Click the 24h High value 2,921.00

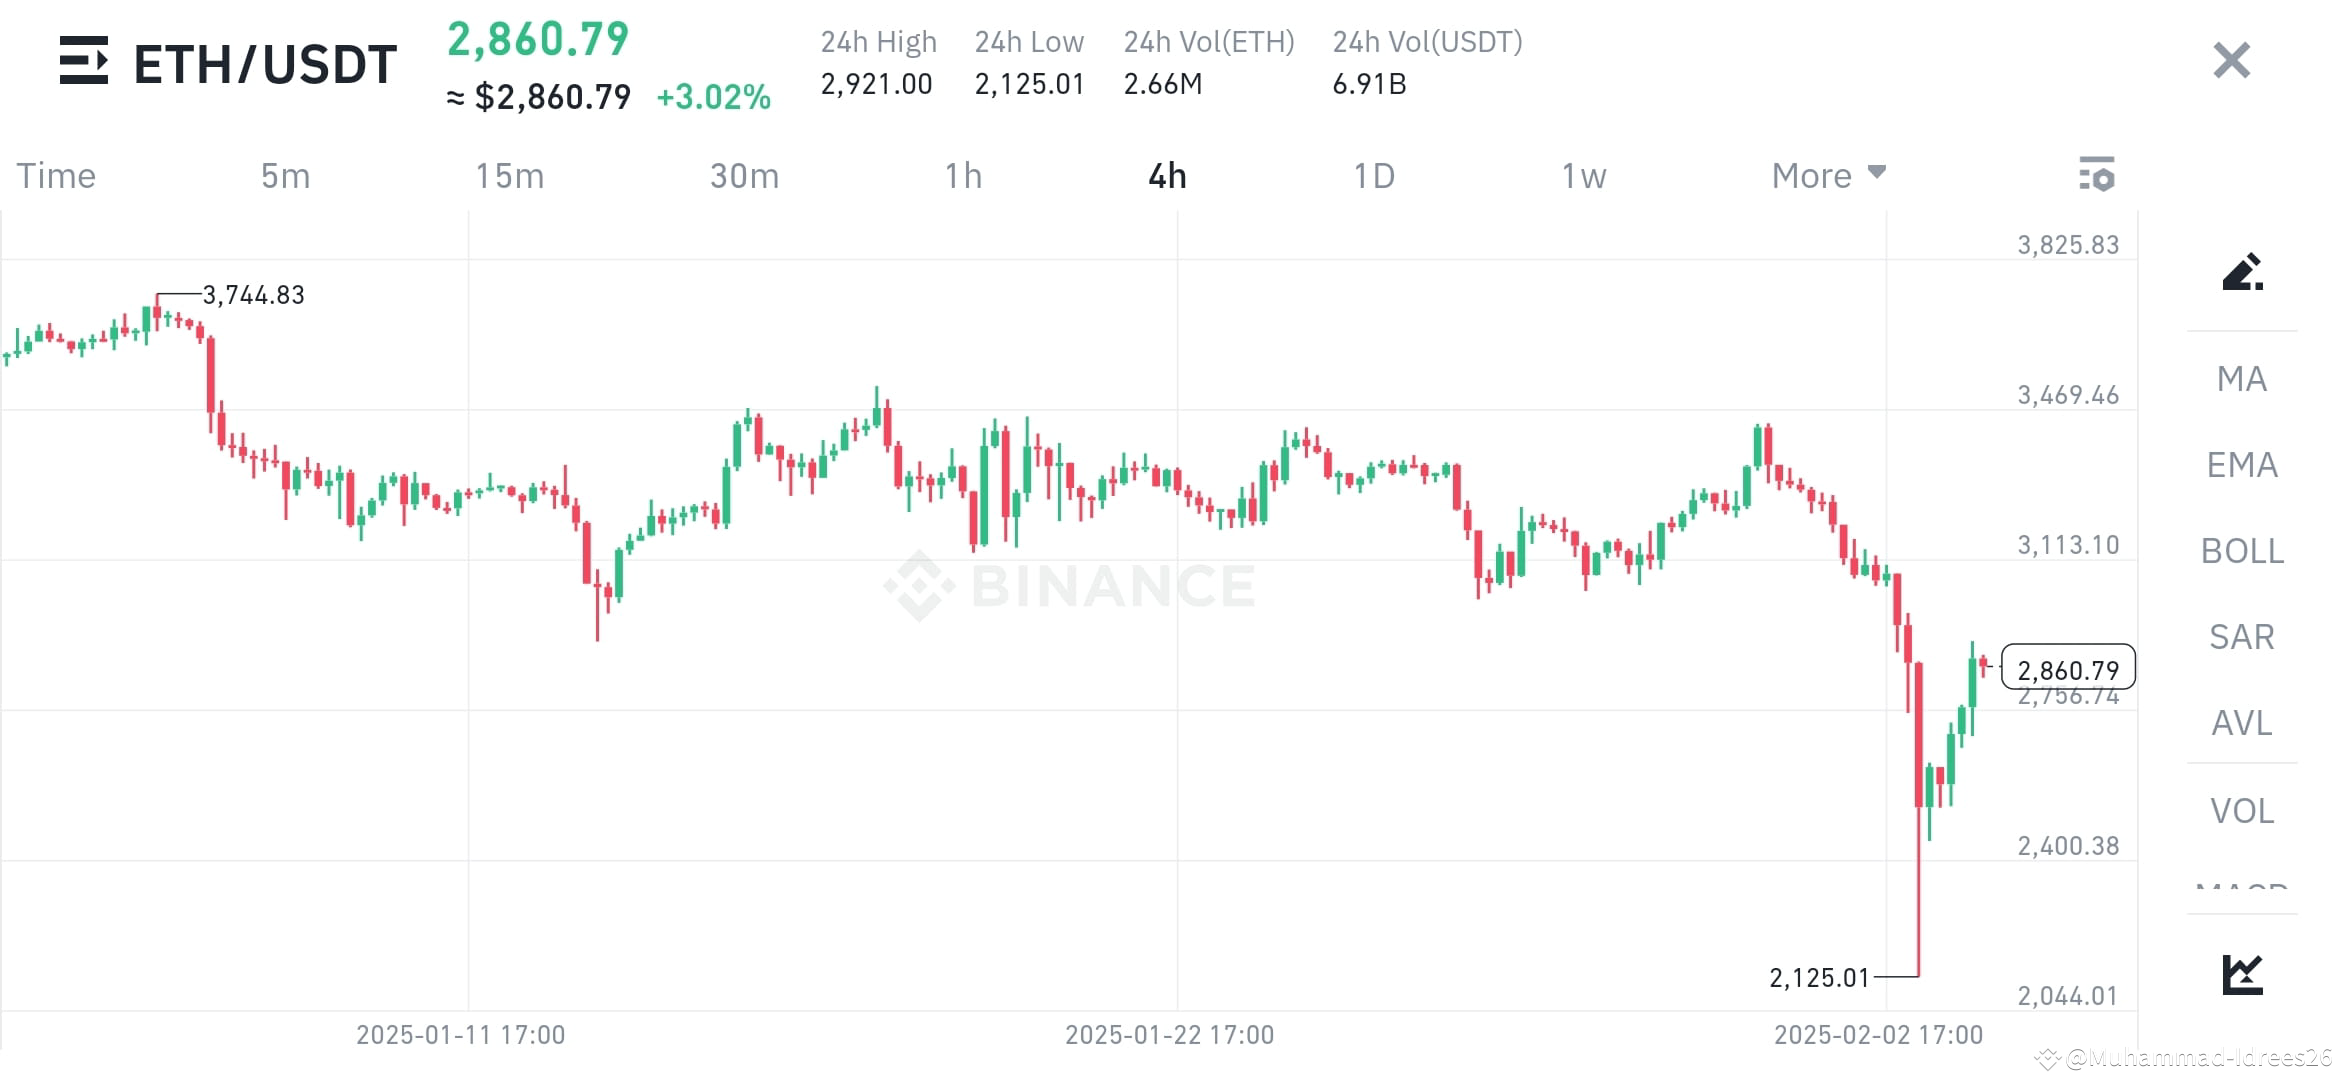coord(874,84)
